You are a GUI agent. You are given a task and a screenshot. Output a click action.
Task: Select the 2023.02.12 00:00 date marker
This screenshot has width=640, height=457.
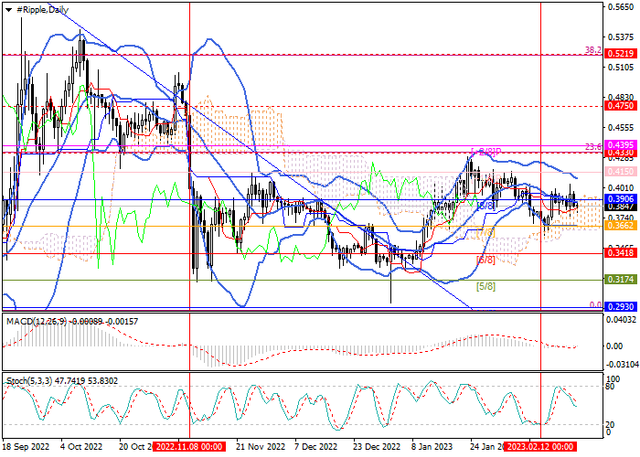tap(540, 449)
